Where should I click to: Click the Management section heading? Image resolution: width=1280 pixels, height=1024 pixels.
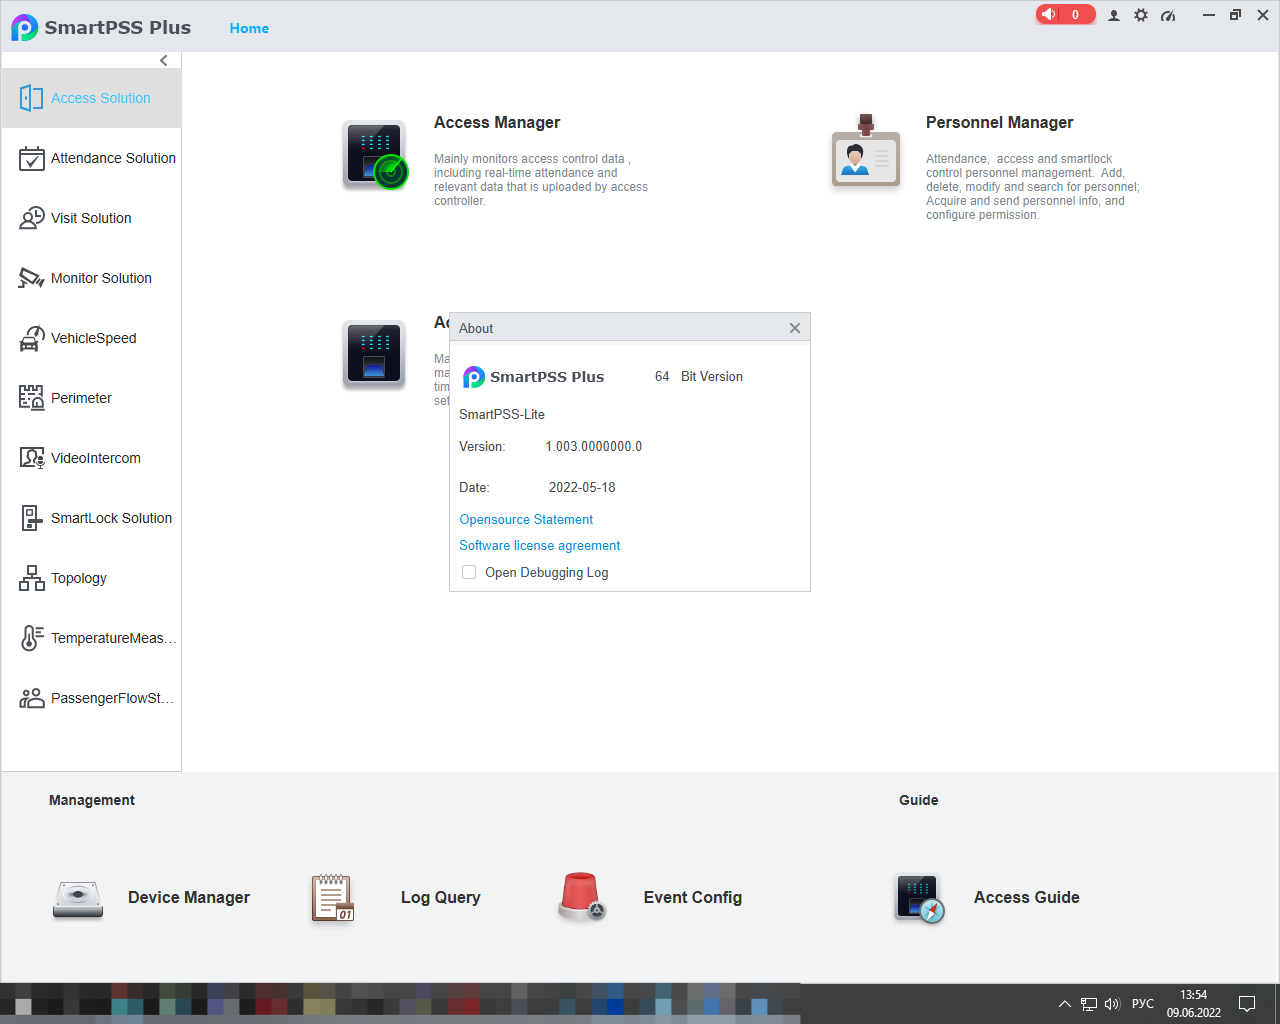point(92,800)
